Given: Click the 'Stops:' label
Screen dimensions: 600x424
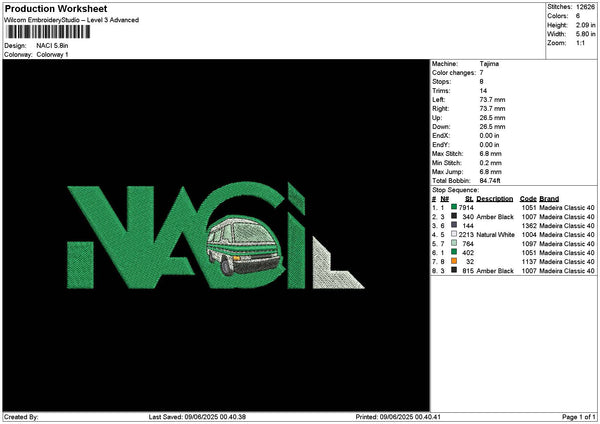Looking at the screenshot, I should pos(442,82).
